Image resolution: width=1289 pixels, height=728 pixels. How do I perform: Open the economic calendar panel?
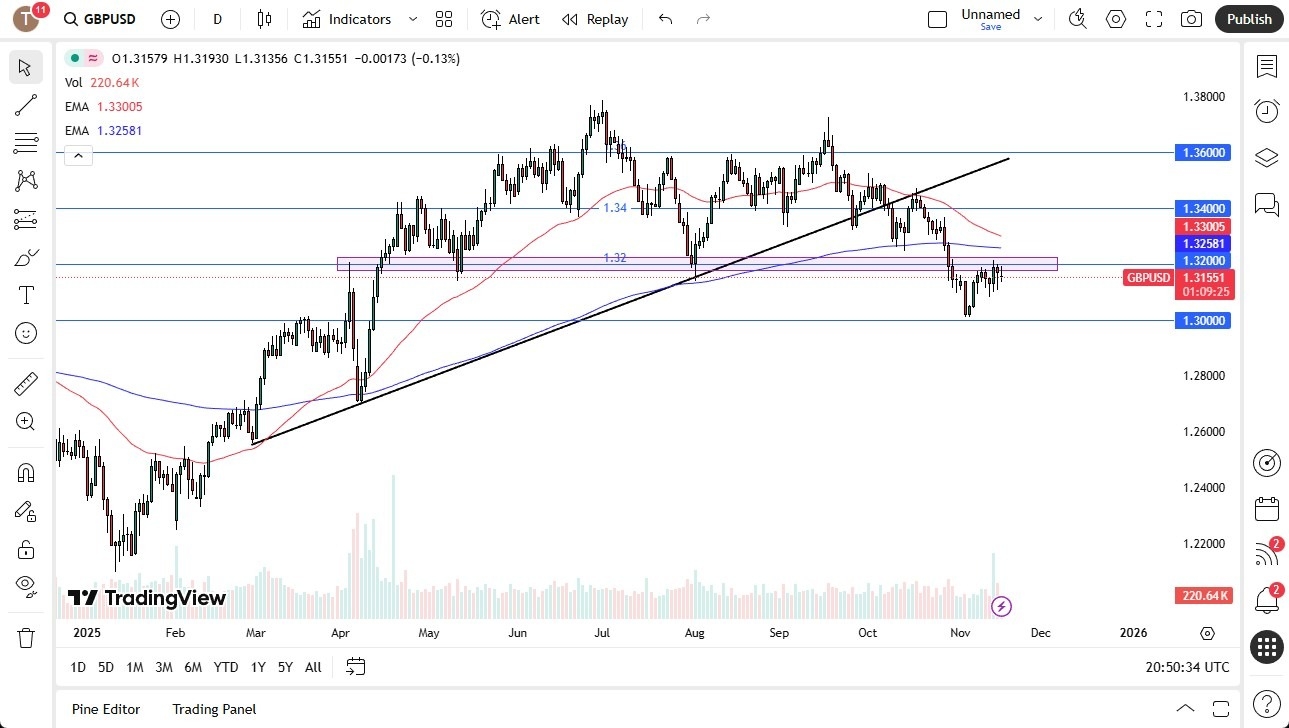[x=1266, y=509]
